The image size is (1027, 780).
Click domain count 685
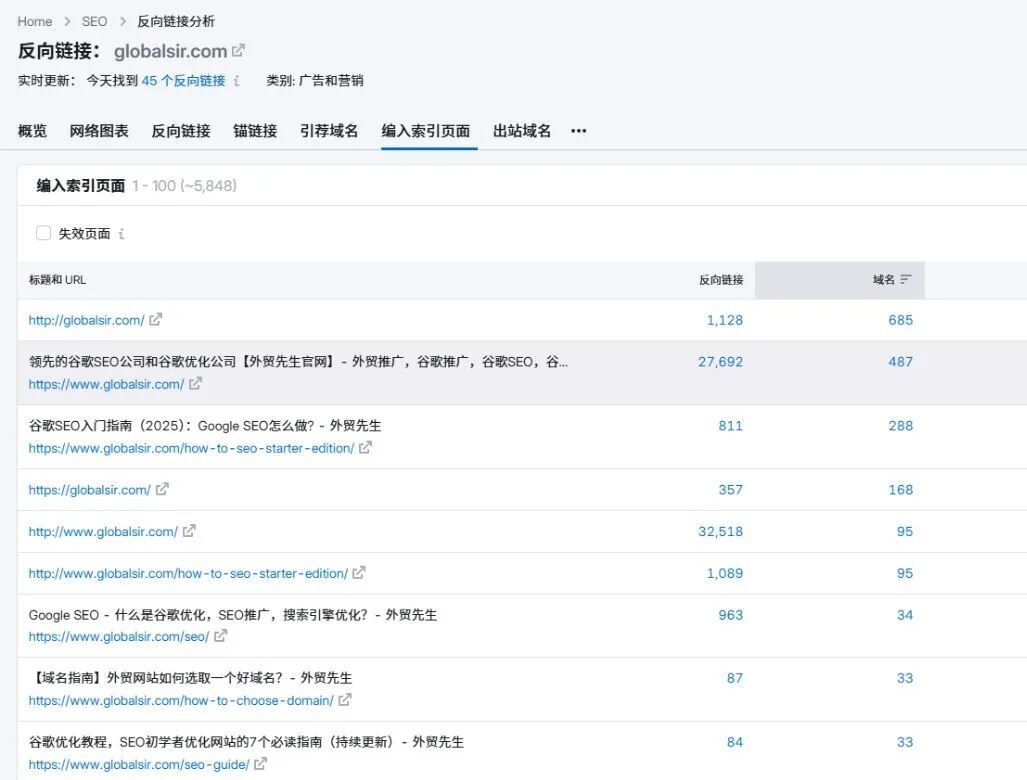901,320
